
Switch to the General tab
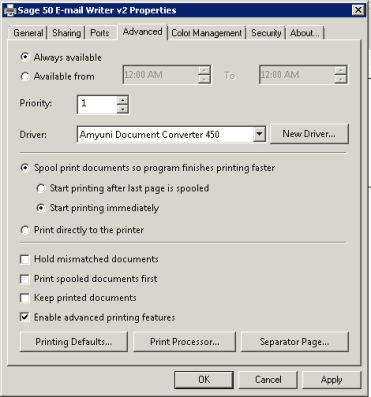[x=28, y=33]
